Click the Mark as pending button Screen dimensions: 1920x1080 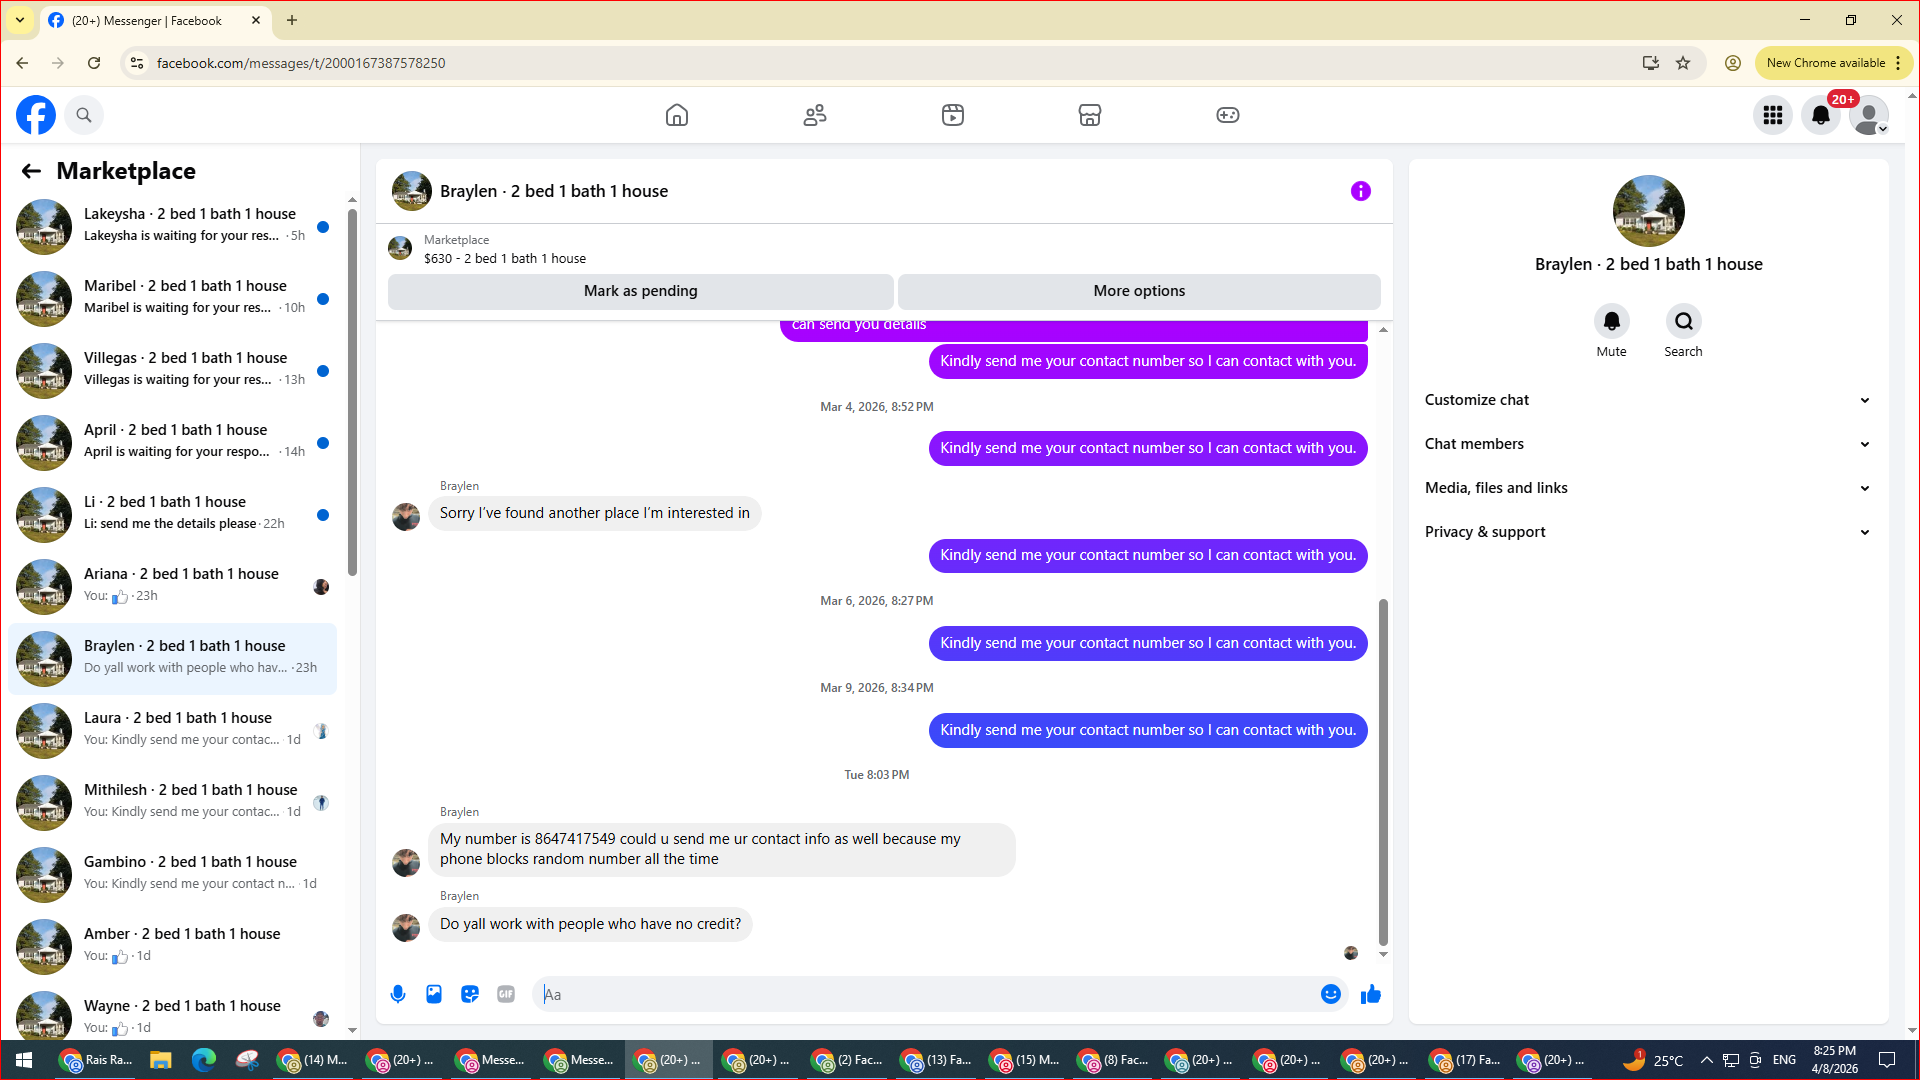point(640,291)
